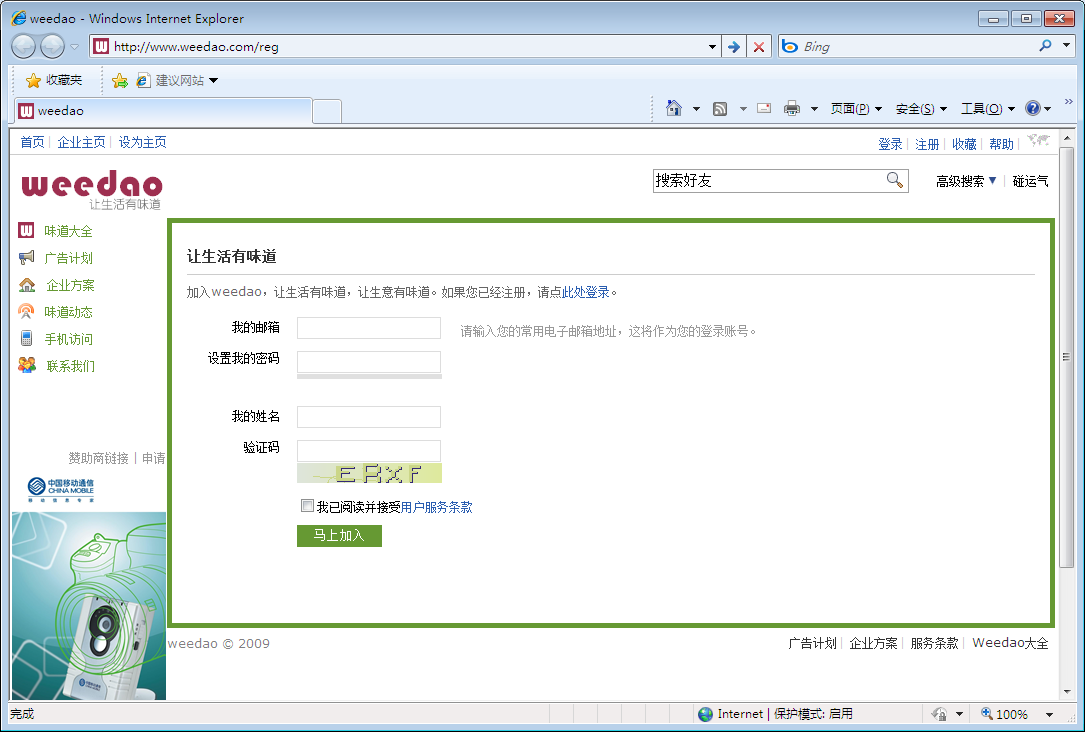
Task: Click the search magnifier in 搜索好友 box
Action: coord(895,181)
